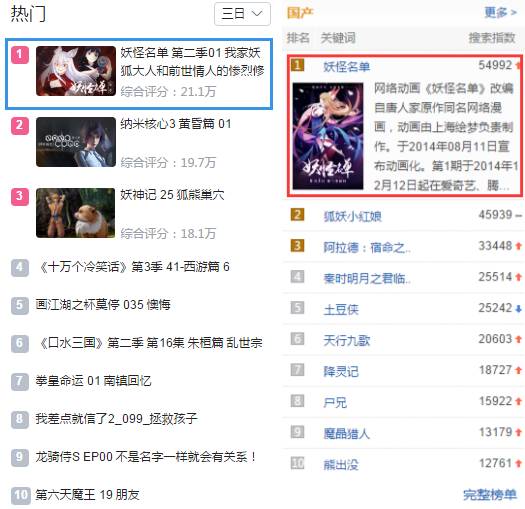Click the 更多 link in 国产 header
The width and height of the screenshot is (525, 509).
pos(501,12)
